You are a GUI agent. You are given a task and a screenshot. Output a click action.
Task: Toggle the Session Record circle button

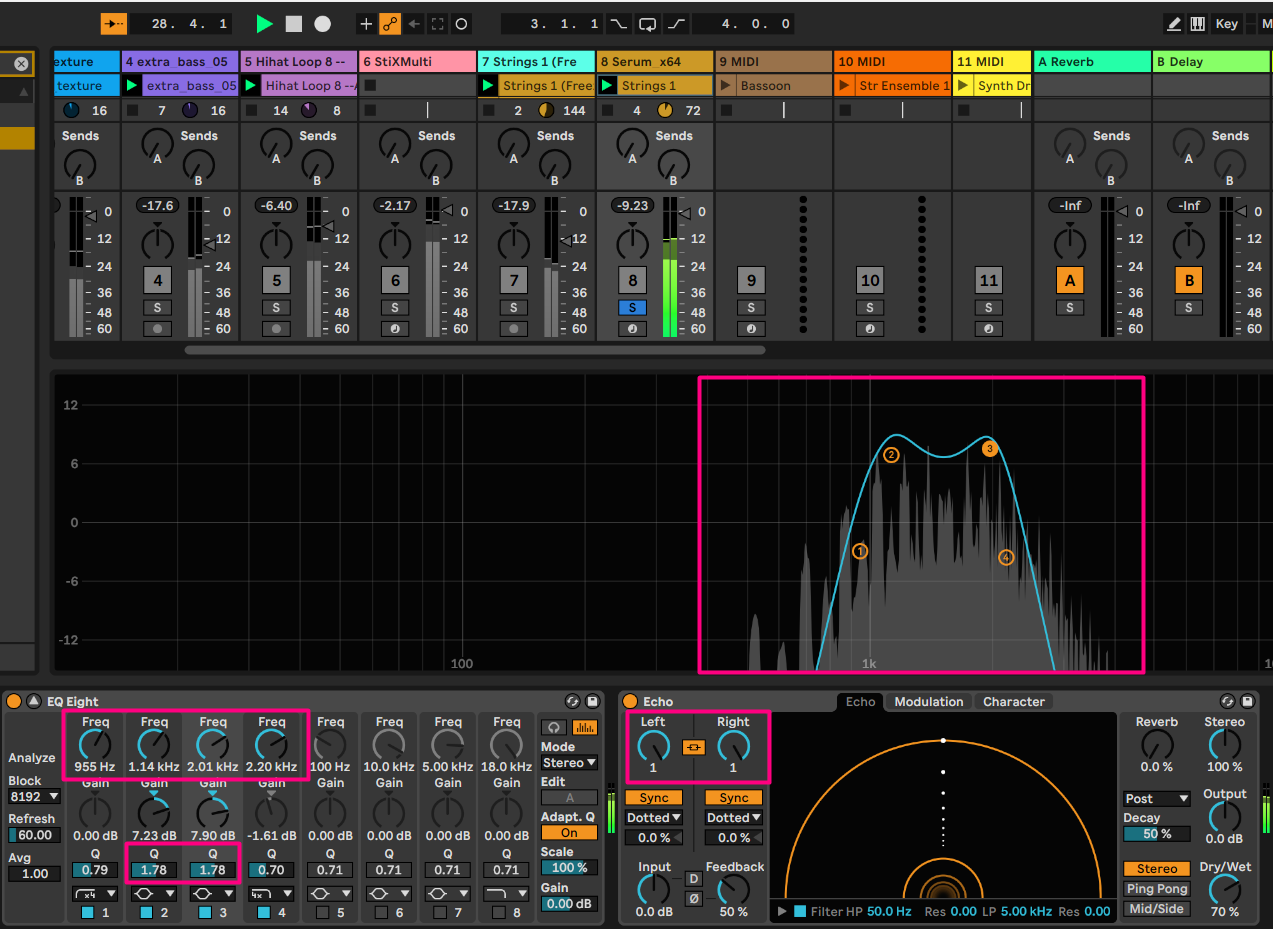pos(461,23)
